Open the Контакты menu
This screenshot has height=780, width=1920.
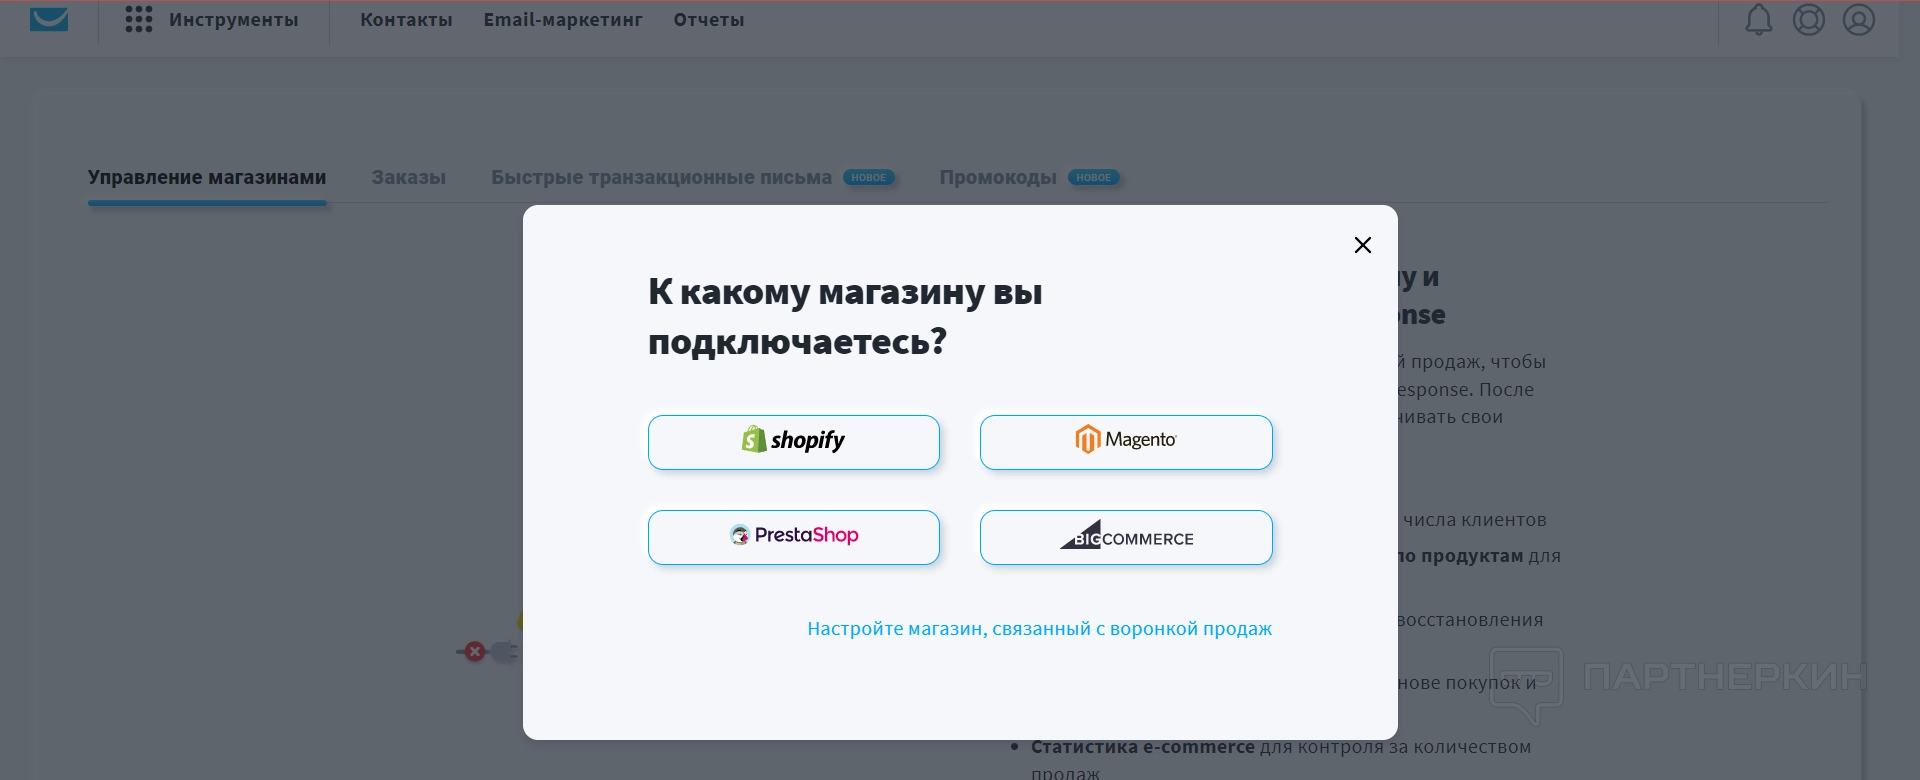pyautogui.click(x=406, y=20)
